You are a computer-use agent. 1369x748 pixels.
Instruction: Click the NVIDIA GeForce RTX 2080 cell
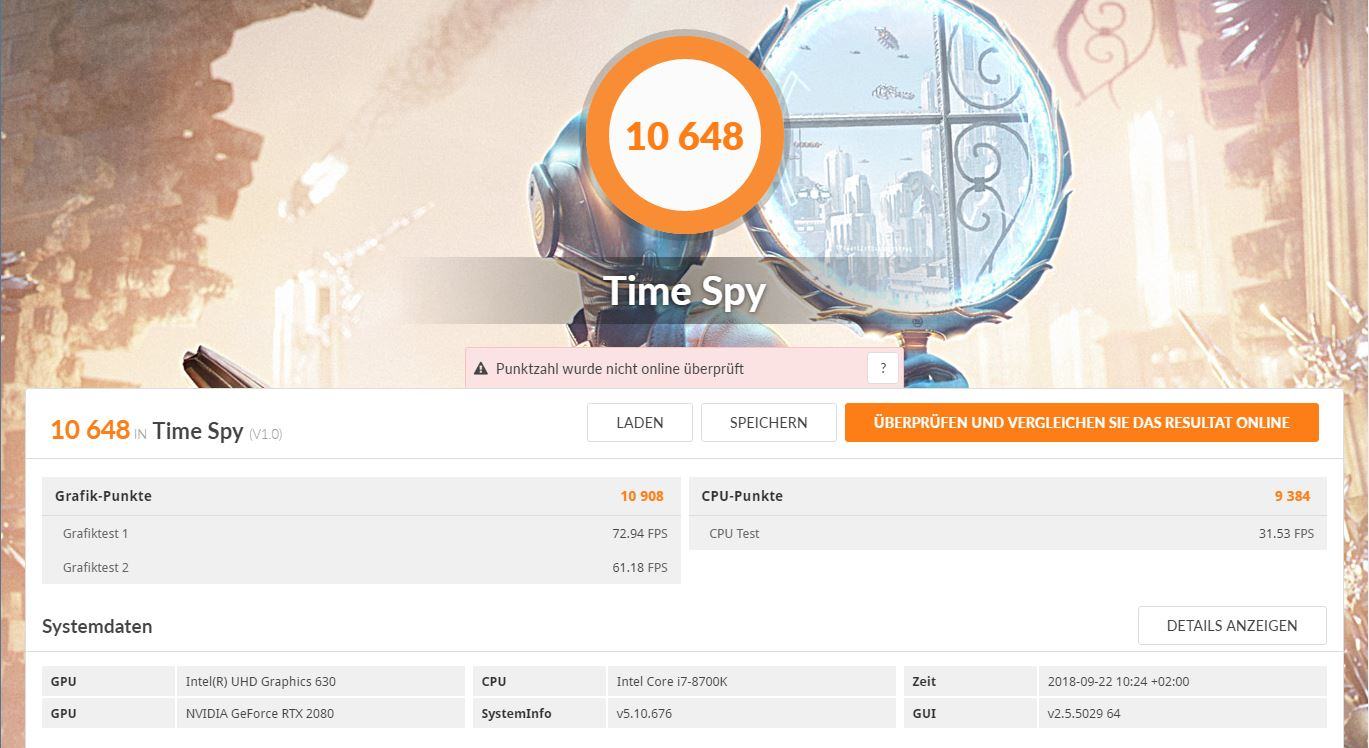(320, 713)
